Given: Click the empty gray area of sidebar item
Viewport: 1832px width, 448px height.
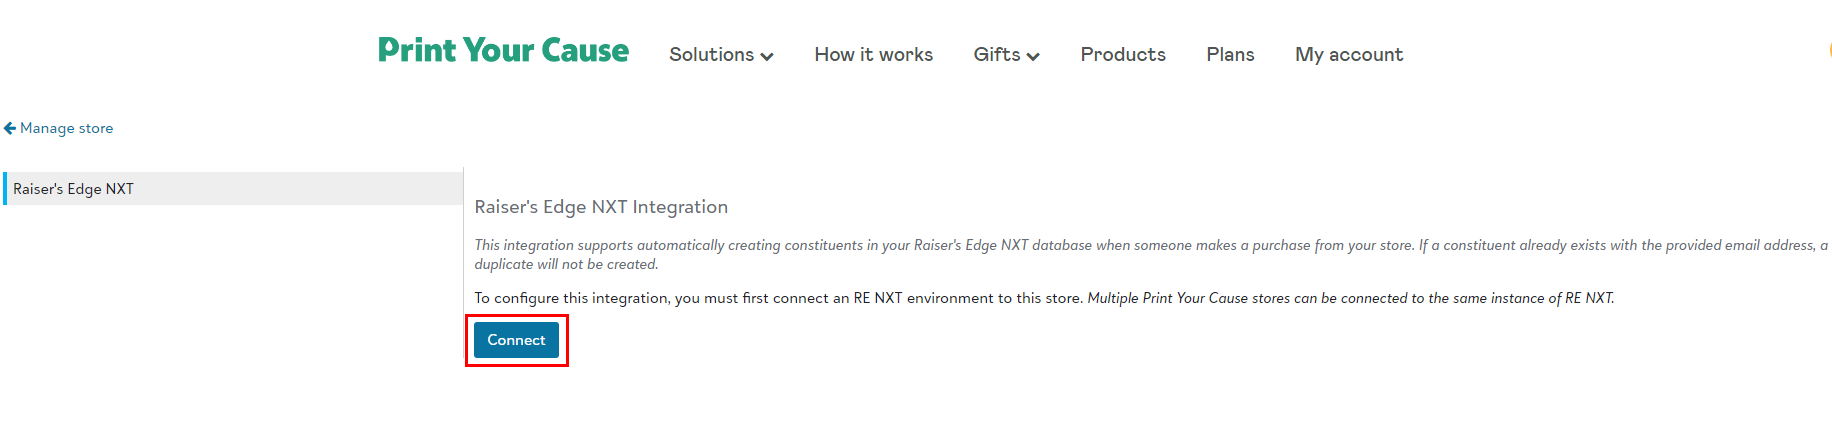Looking at the screenshot, I should tap(300, 189).
